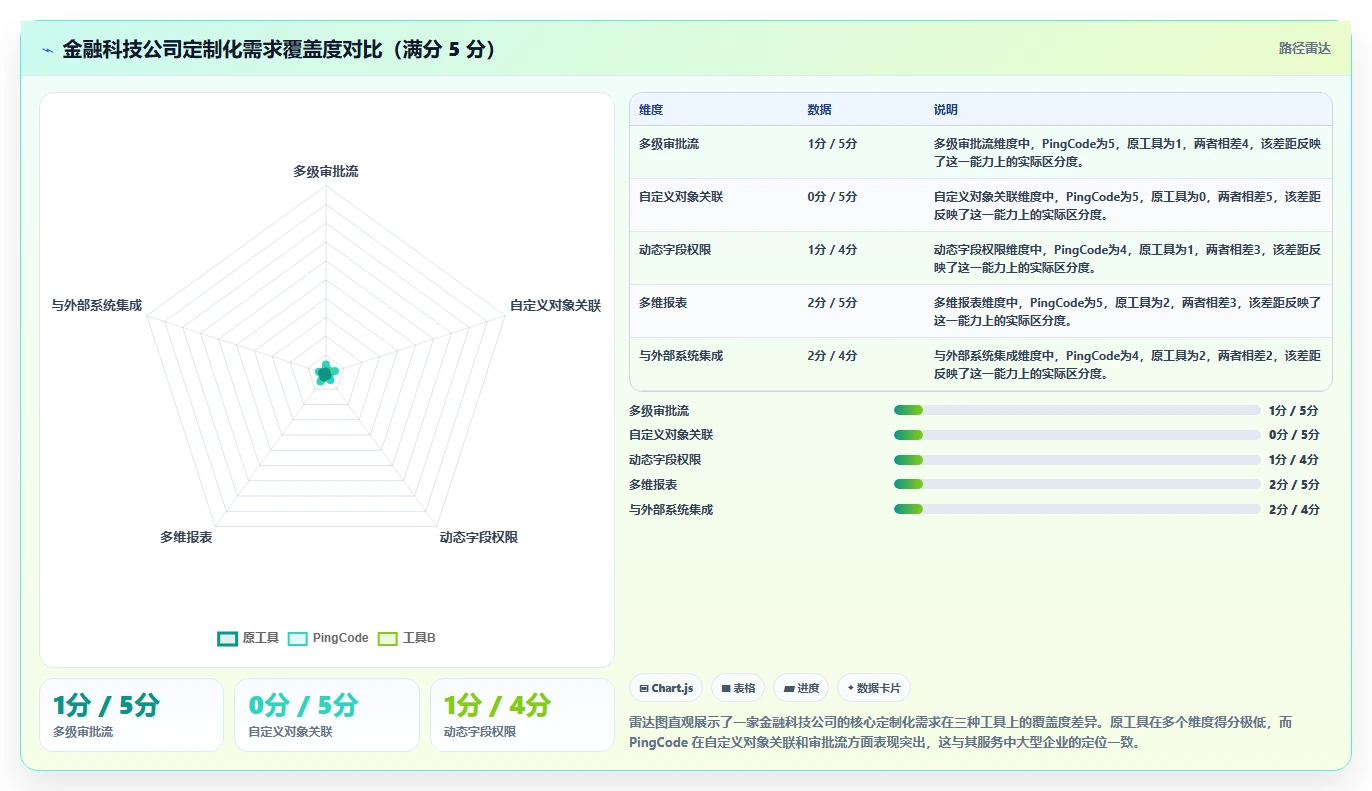The height and width of the screenshot is (791, 1372).
Task: Select the 动态字段权限 table row name
Action: 675,250
